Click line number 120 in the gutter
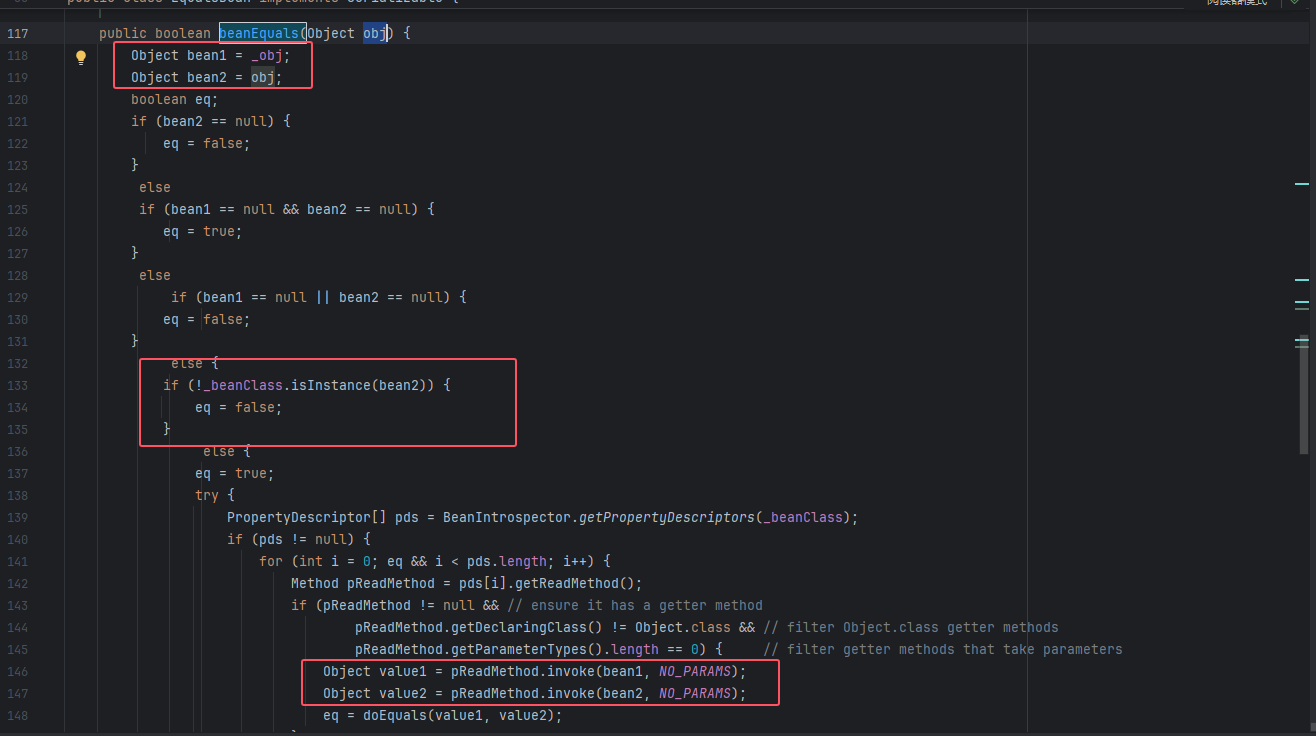Viewport: 1316px width, 736px height. pos(18,99)
